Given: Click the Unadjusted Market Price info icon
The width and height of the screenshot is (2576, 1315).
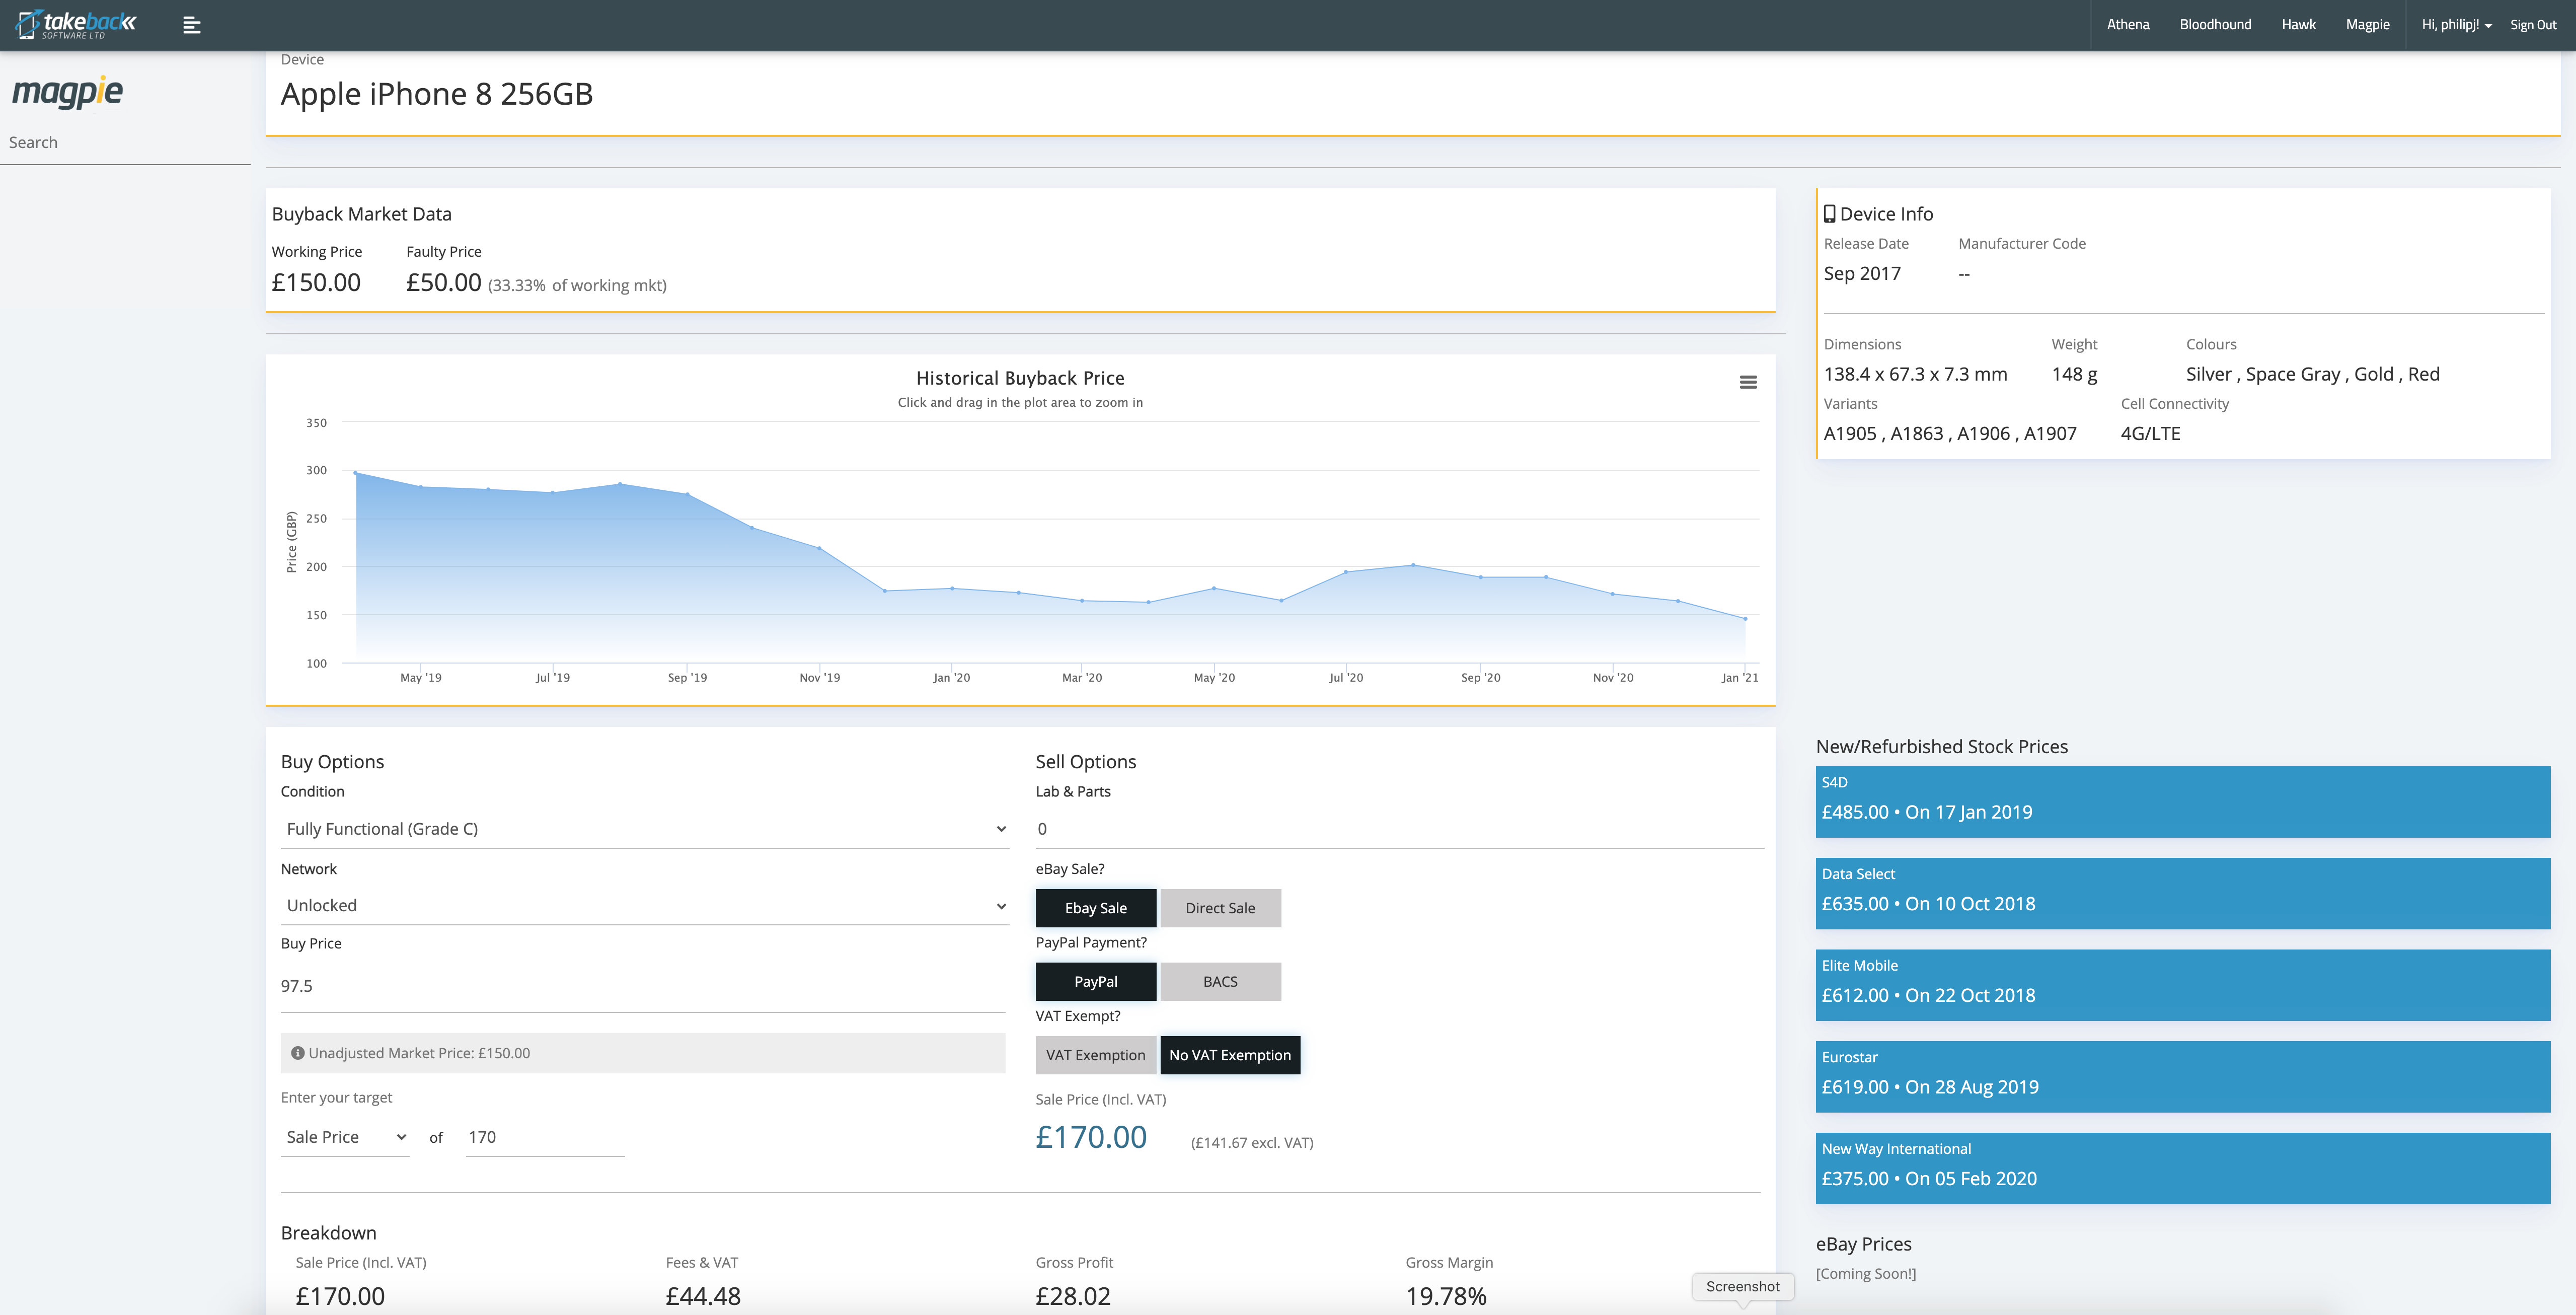Looking at the screenshot, I should pyautogui.click(x=297, y=1053).
